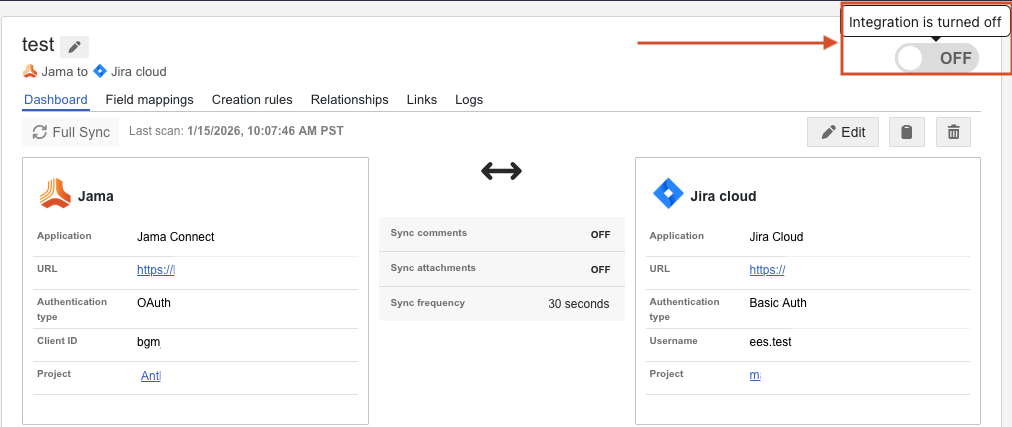This screenshot has width=1012, height=427.
Task: Click the clipboard copy icon button
Action: 907,132
